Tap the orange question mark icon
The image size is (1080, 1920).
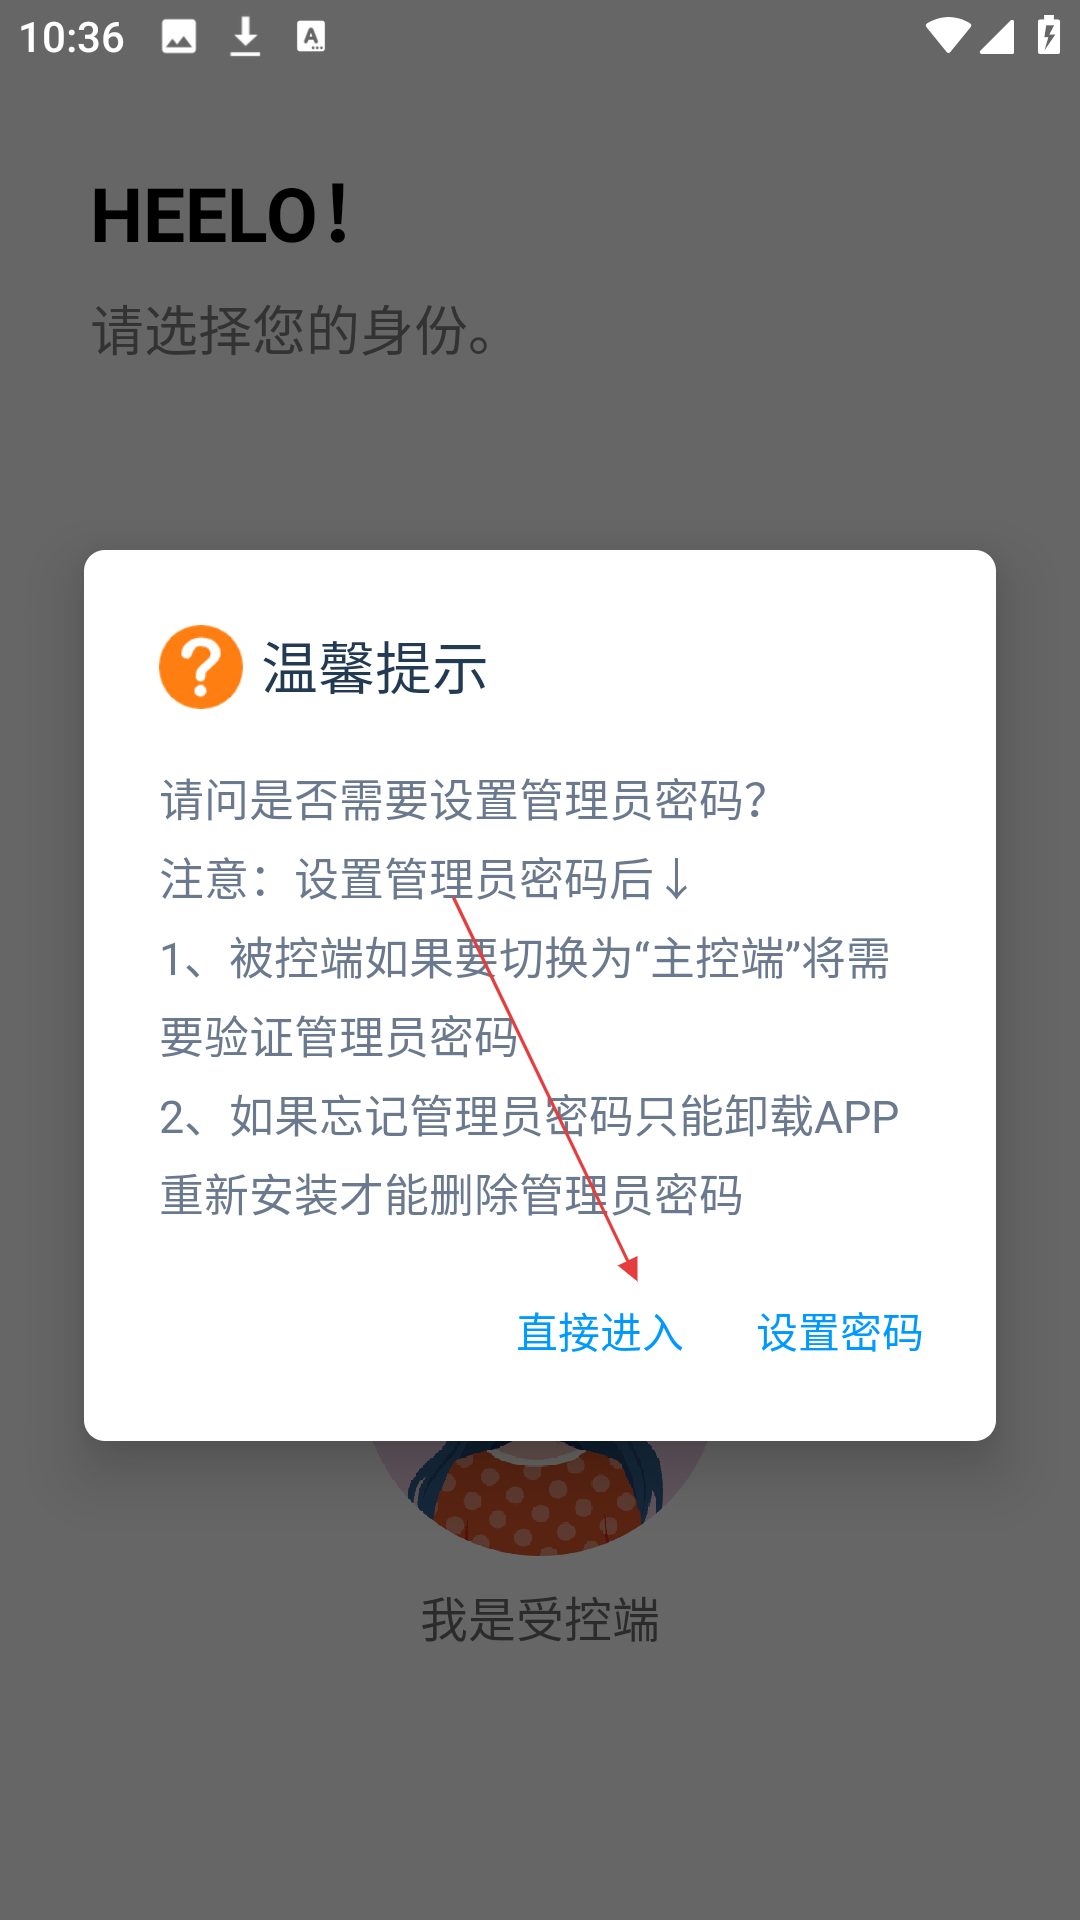coord(201,667)
